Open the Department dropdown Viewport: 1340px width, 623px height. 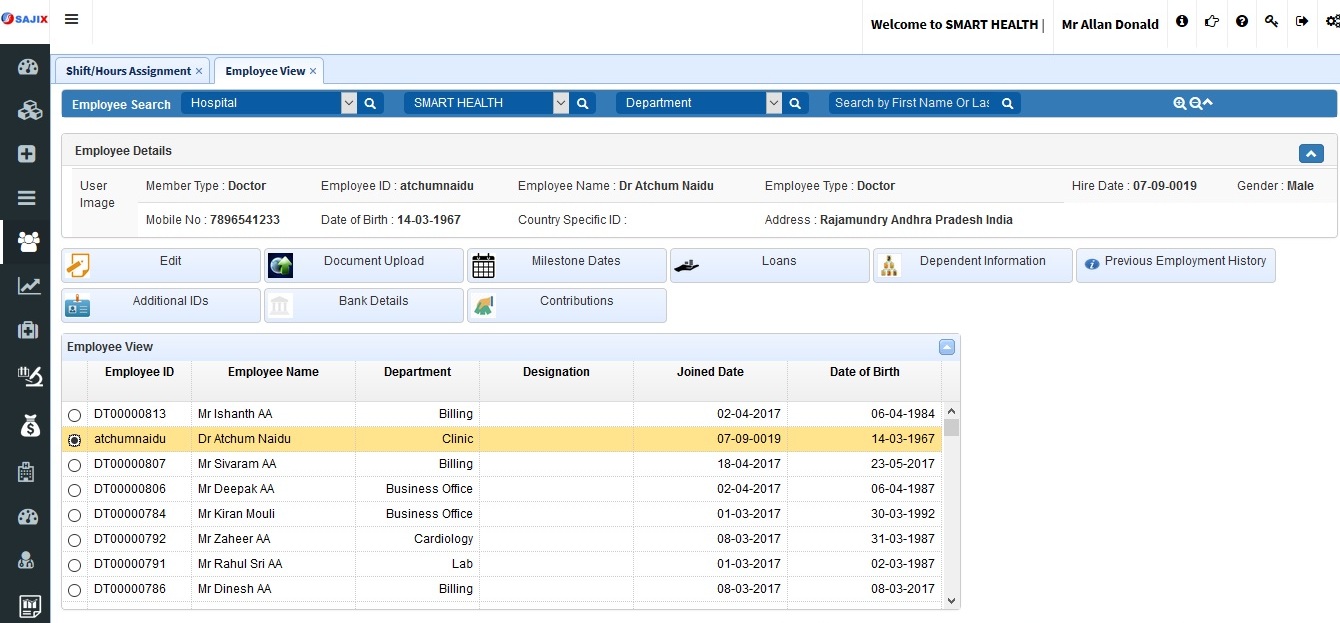click(773, 103)
